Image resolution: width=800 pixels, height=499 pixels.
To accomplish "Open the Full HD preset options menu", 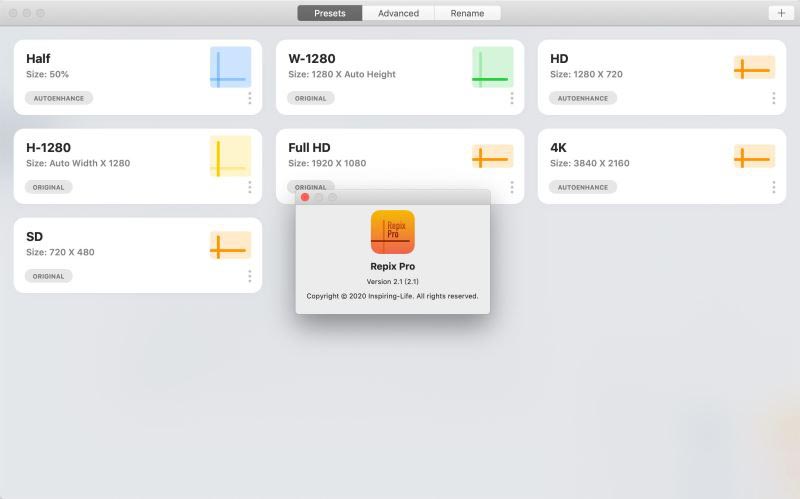I will point(512,187).
